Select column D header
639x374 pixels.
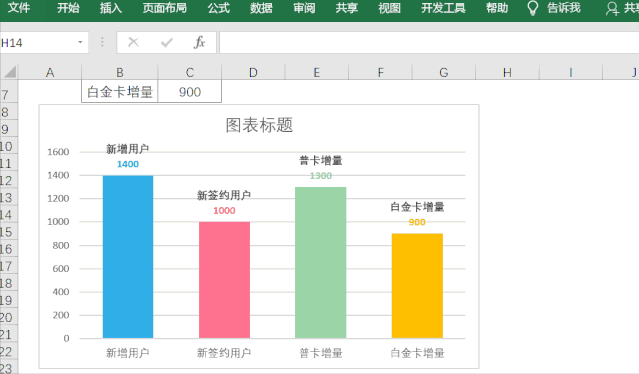coord(253,73)
